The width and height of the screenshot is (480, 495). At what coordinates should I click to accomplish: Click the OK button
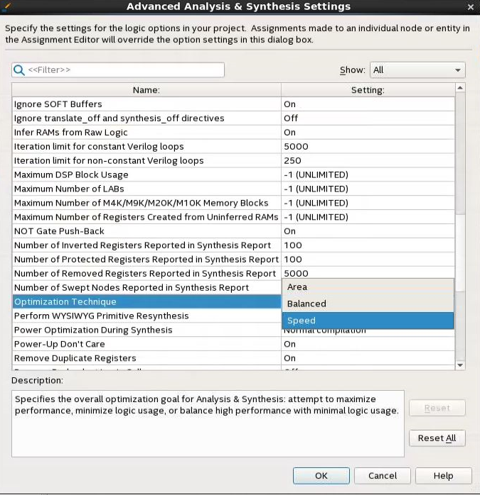click(321, 476)
